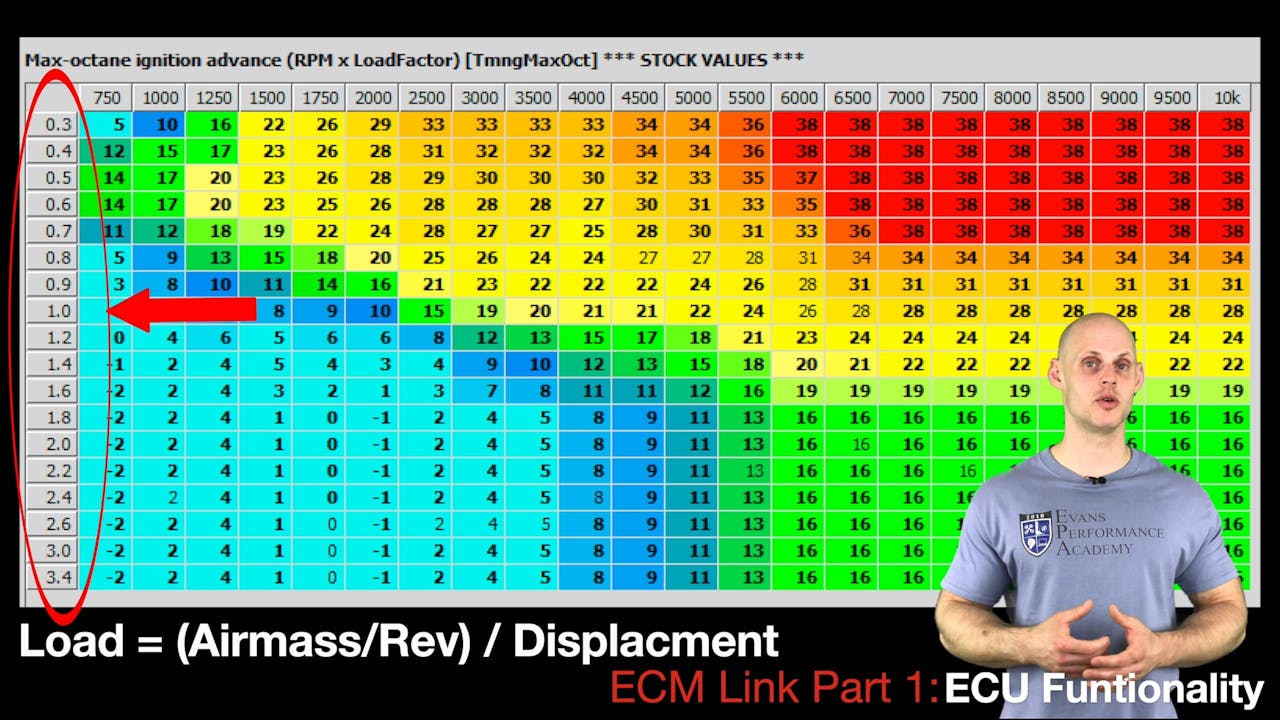Click the red 38 cell at 10k RPM top row

(1225, 124)
